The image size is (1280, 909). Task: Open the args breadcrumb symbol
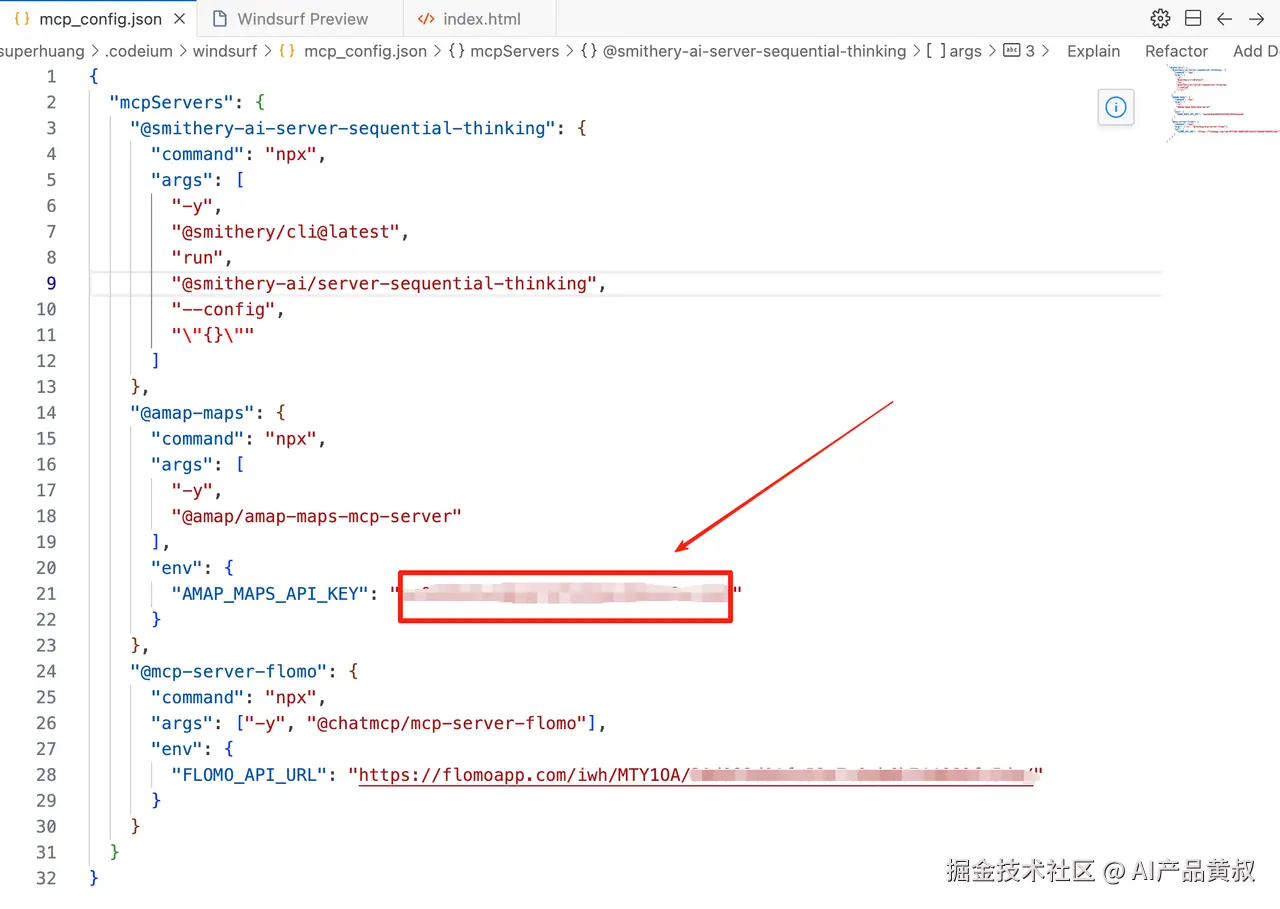coord(953,51)
